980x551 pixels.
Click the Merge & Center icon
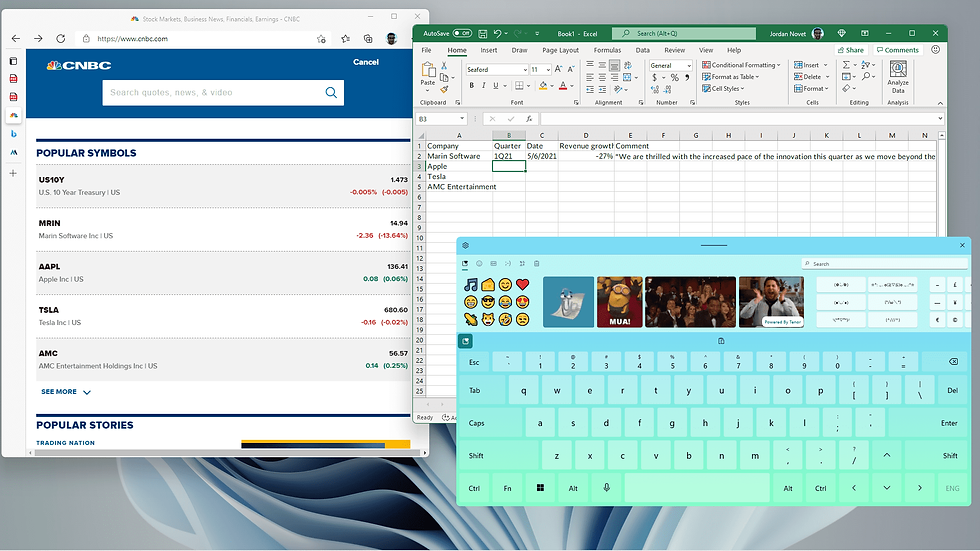click(627, 77)
